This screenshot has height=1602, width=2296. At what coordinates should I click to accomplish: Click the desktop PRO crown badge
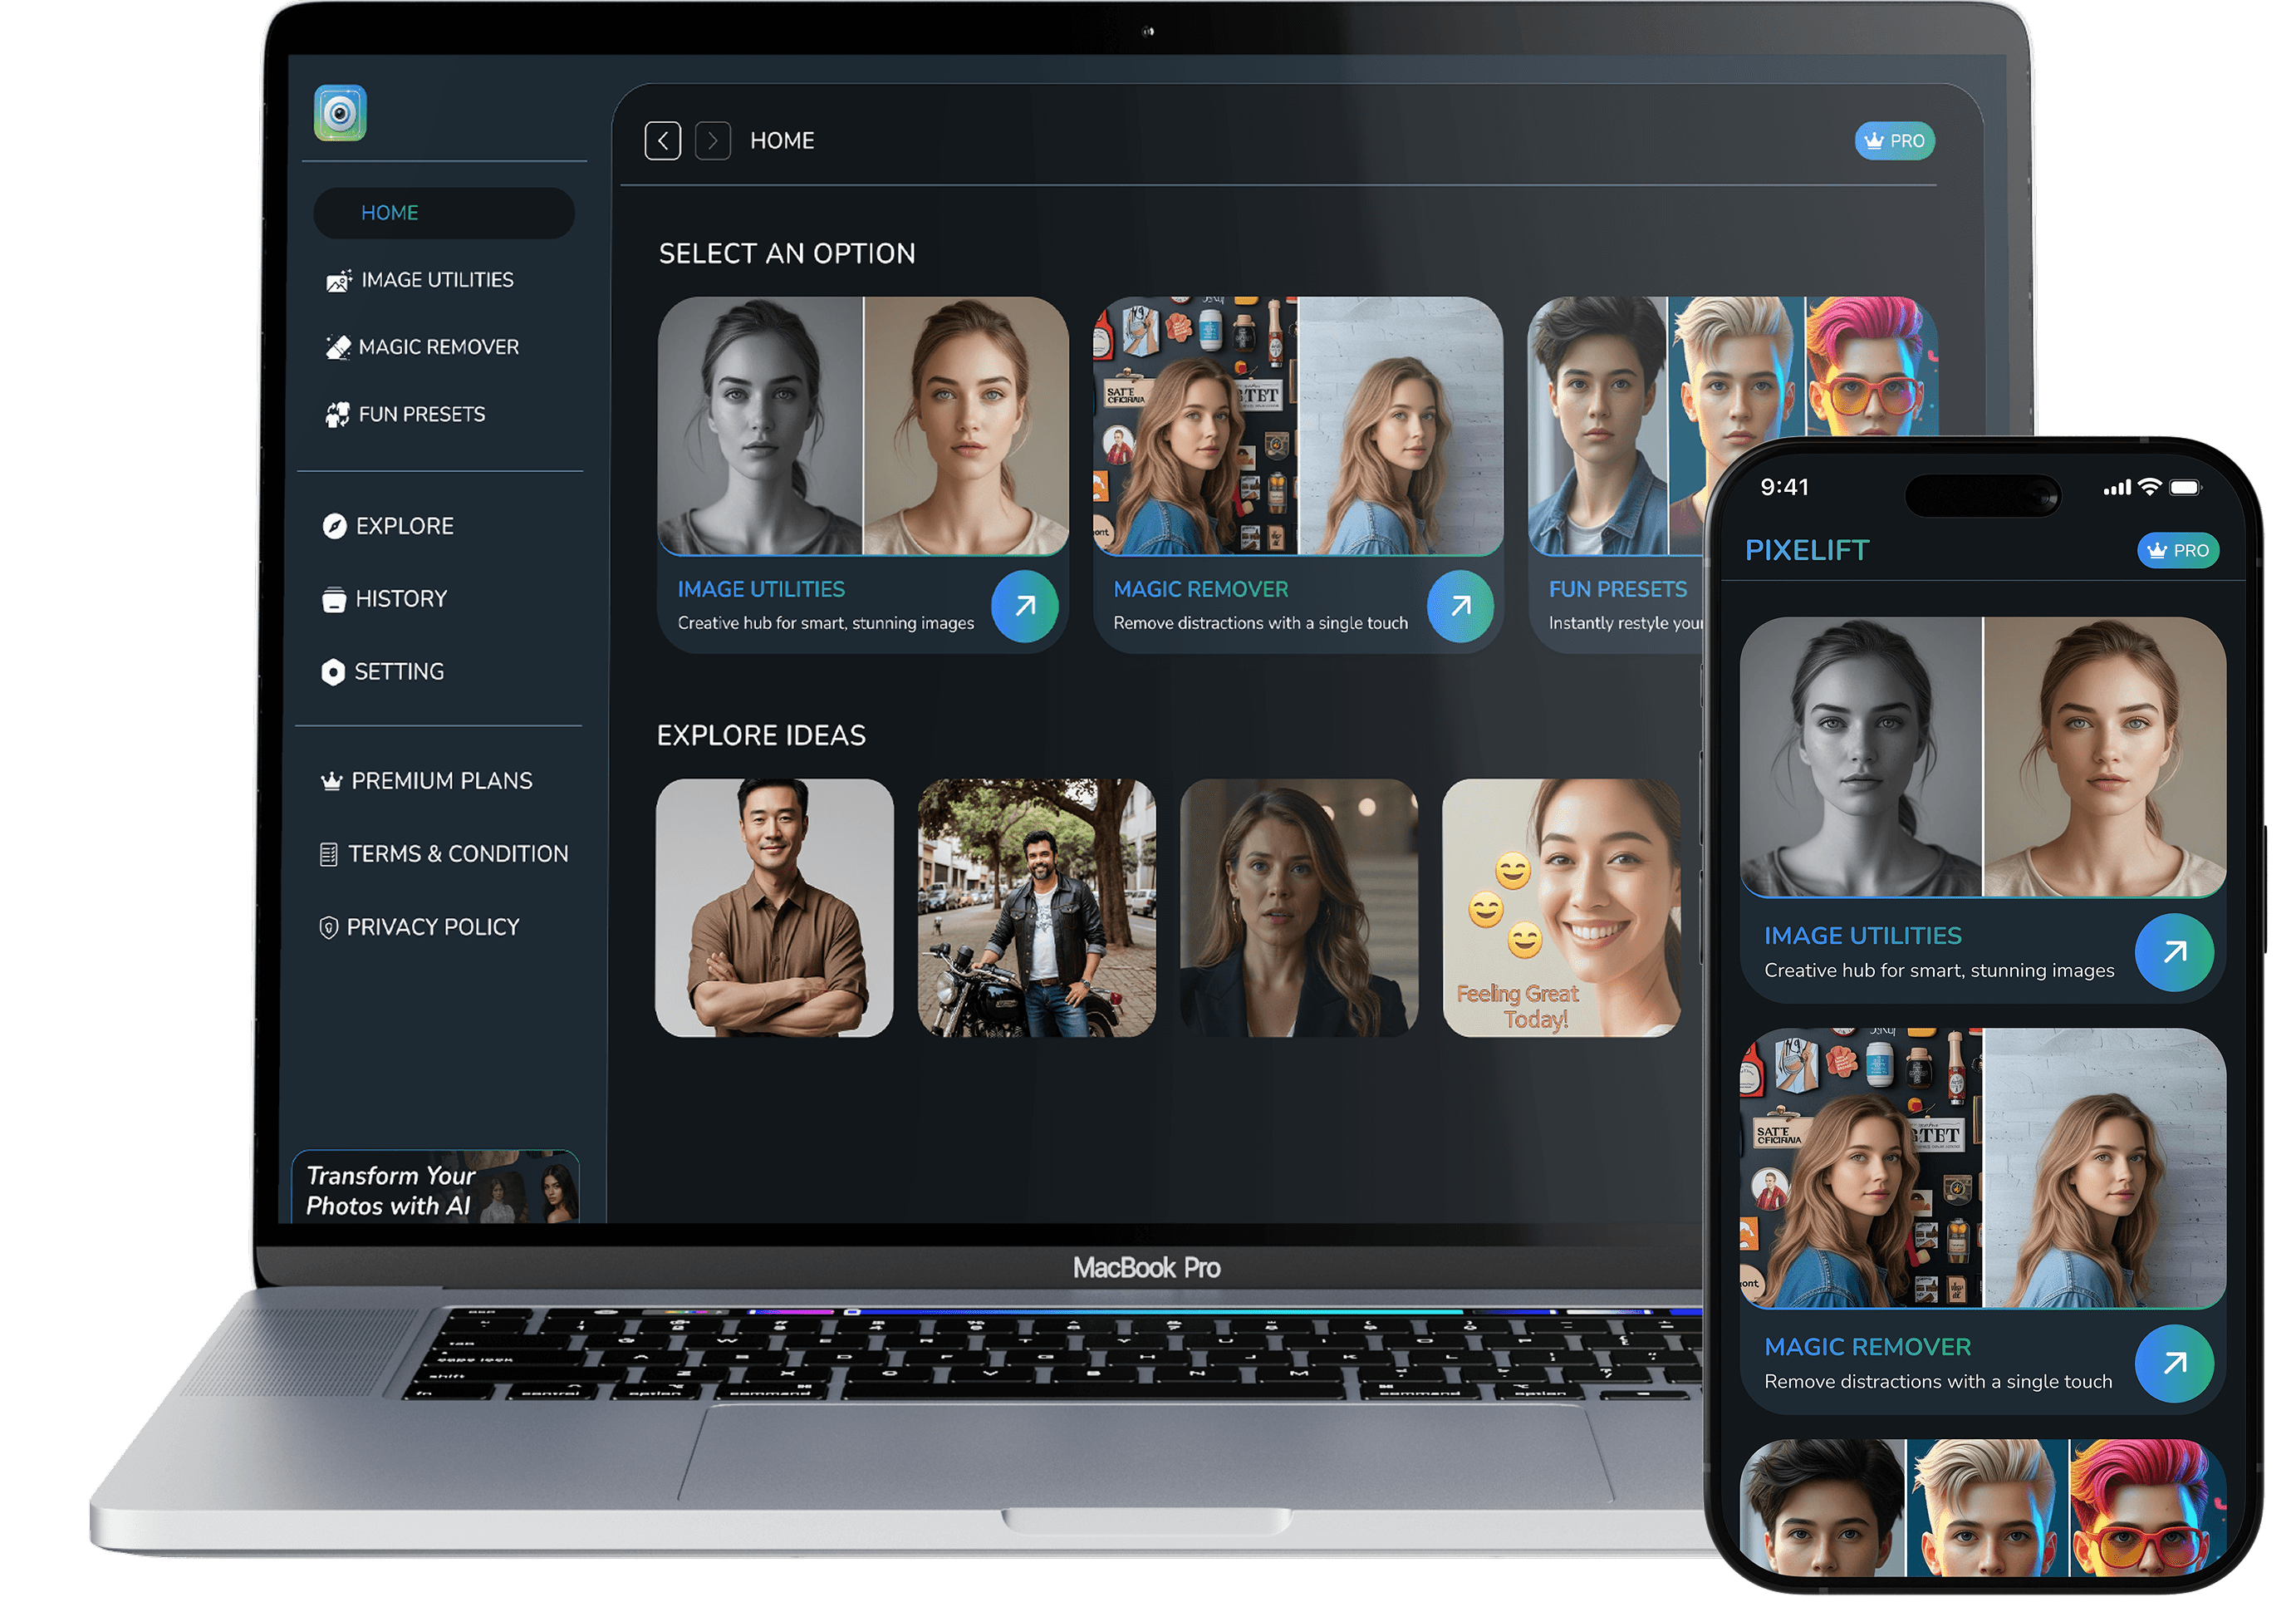(1894, 141)
